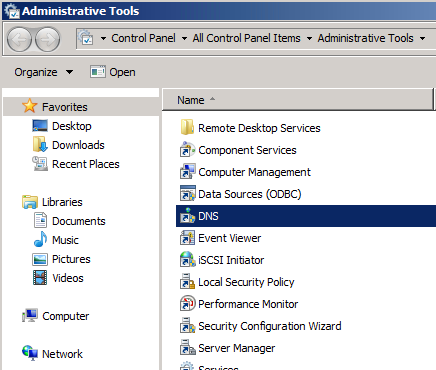
Task: Click the Remote Desktop Services folder icon
Action: [x=187, y=127]
